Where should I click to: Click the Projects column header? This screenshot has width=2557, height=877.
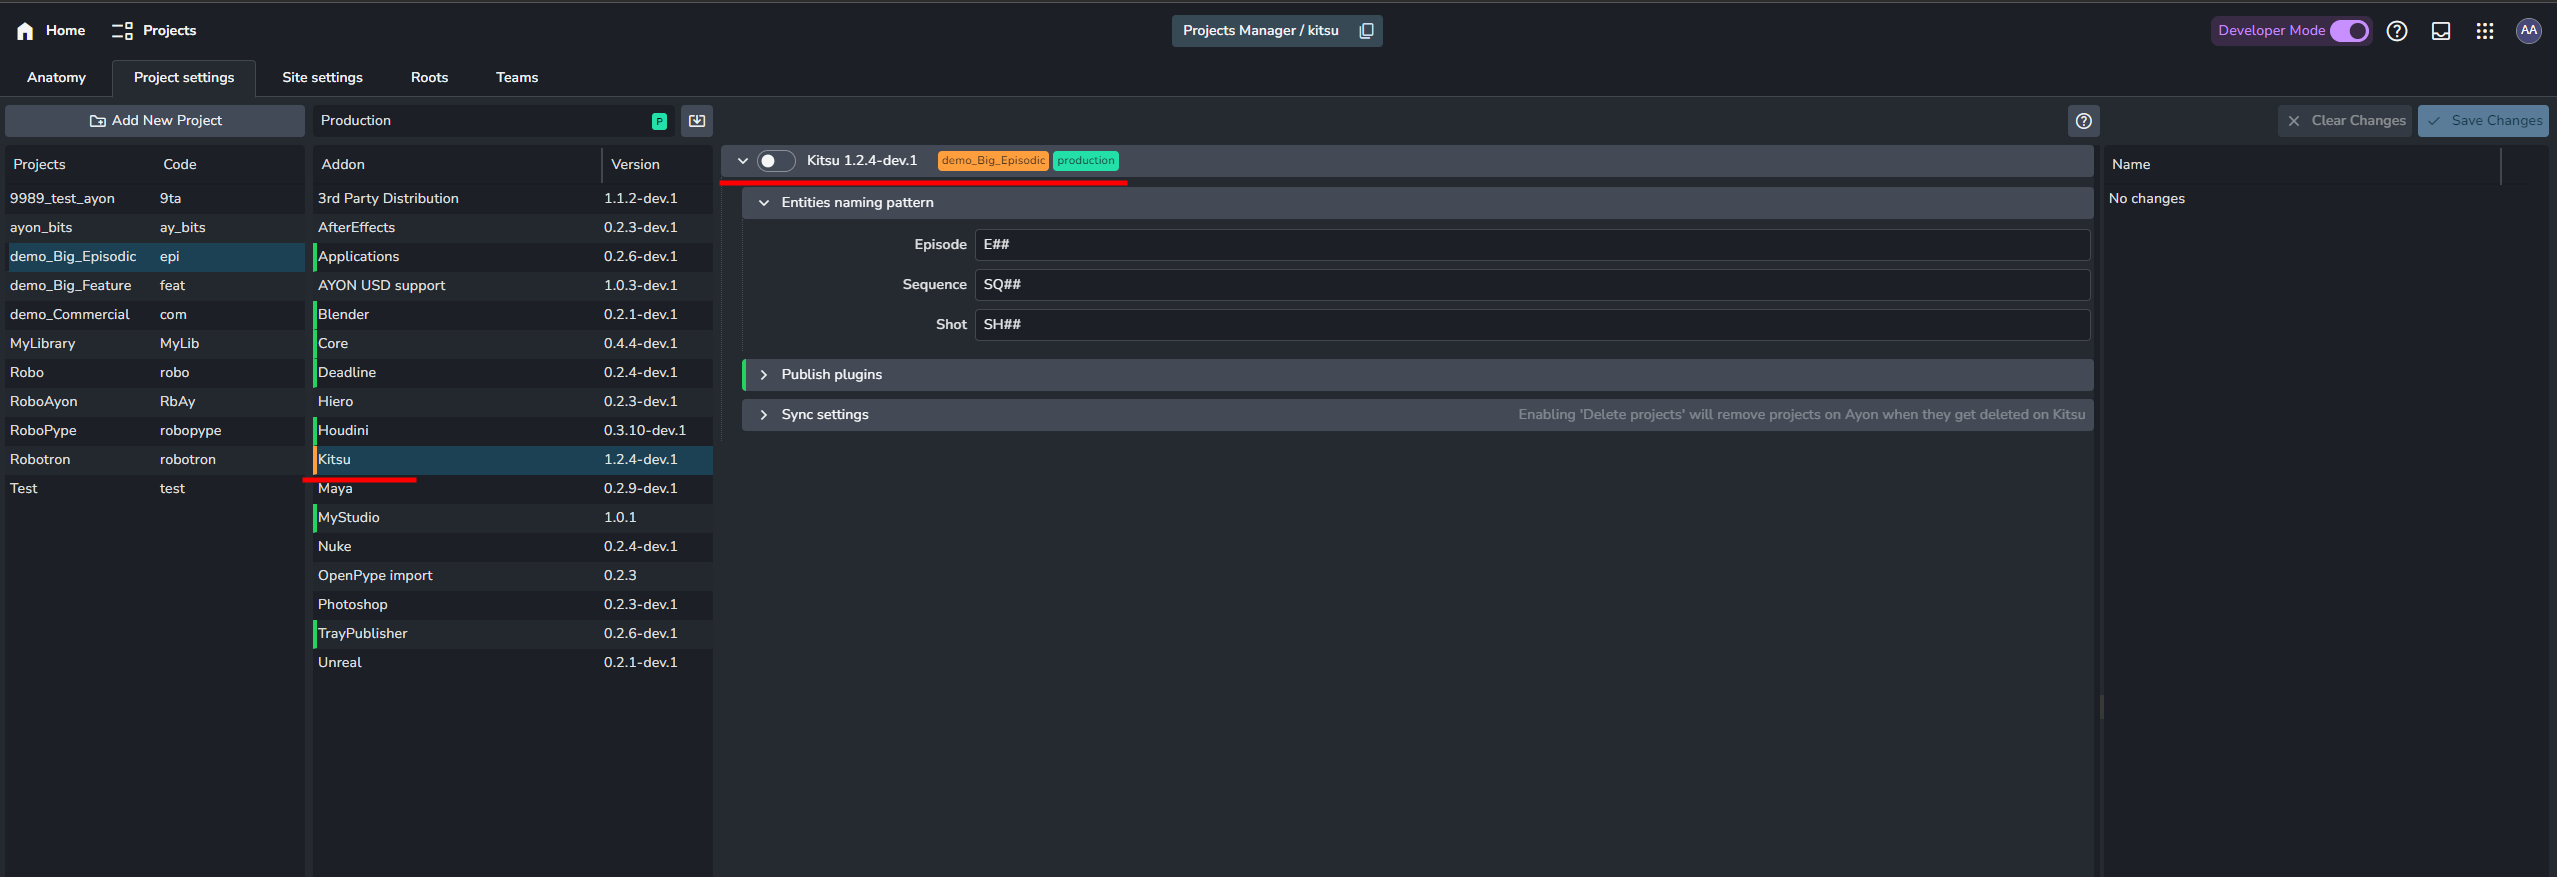click(80, 165)
